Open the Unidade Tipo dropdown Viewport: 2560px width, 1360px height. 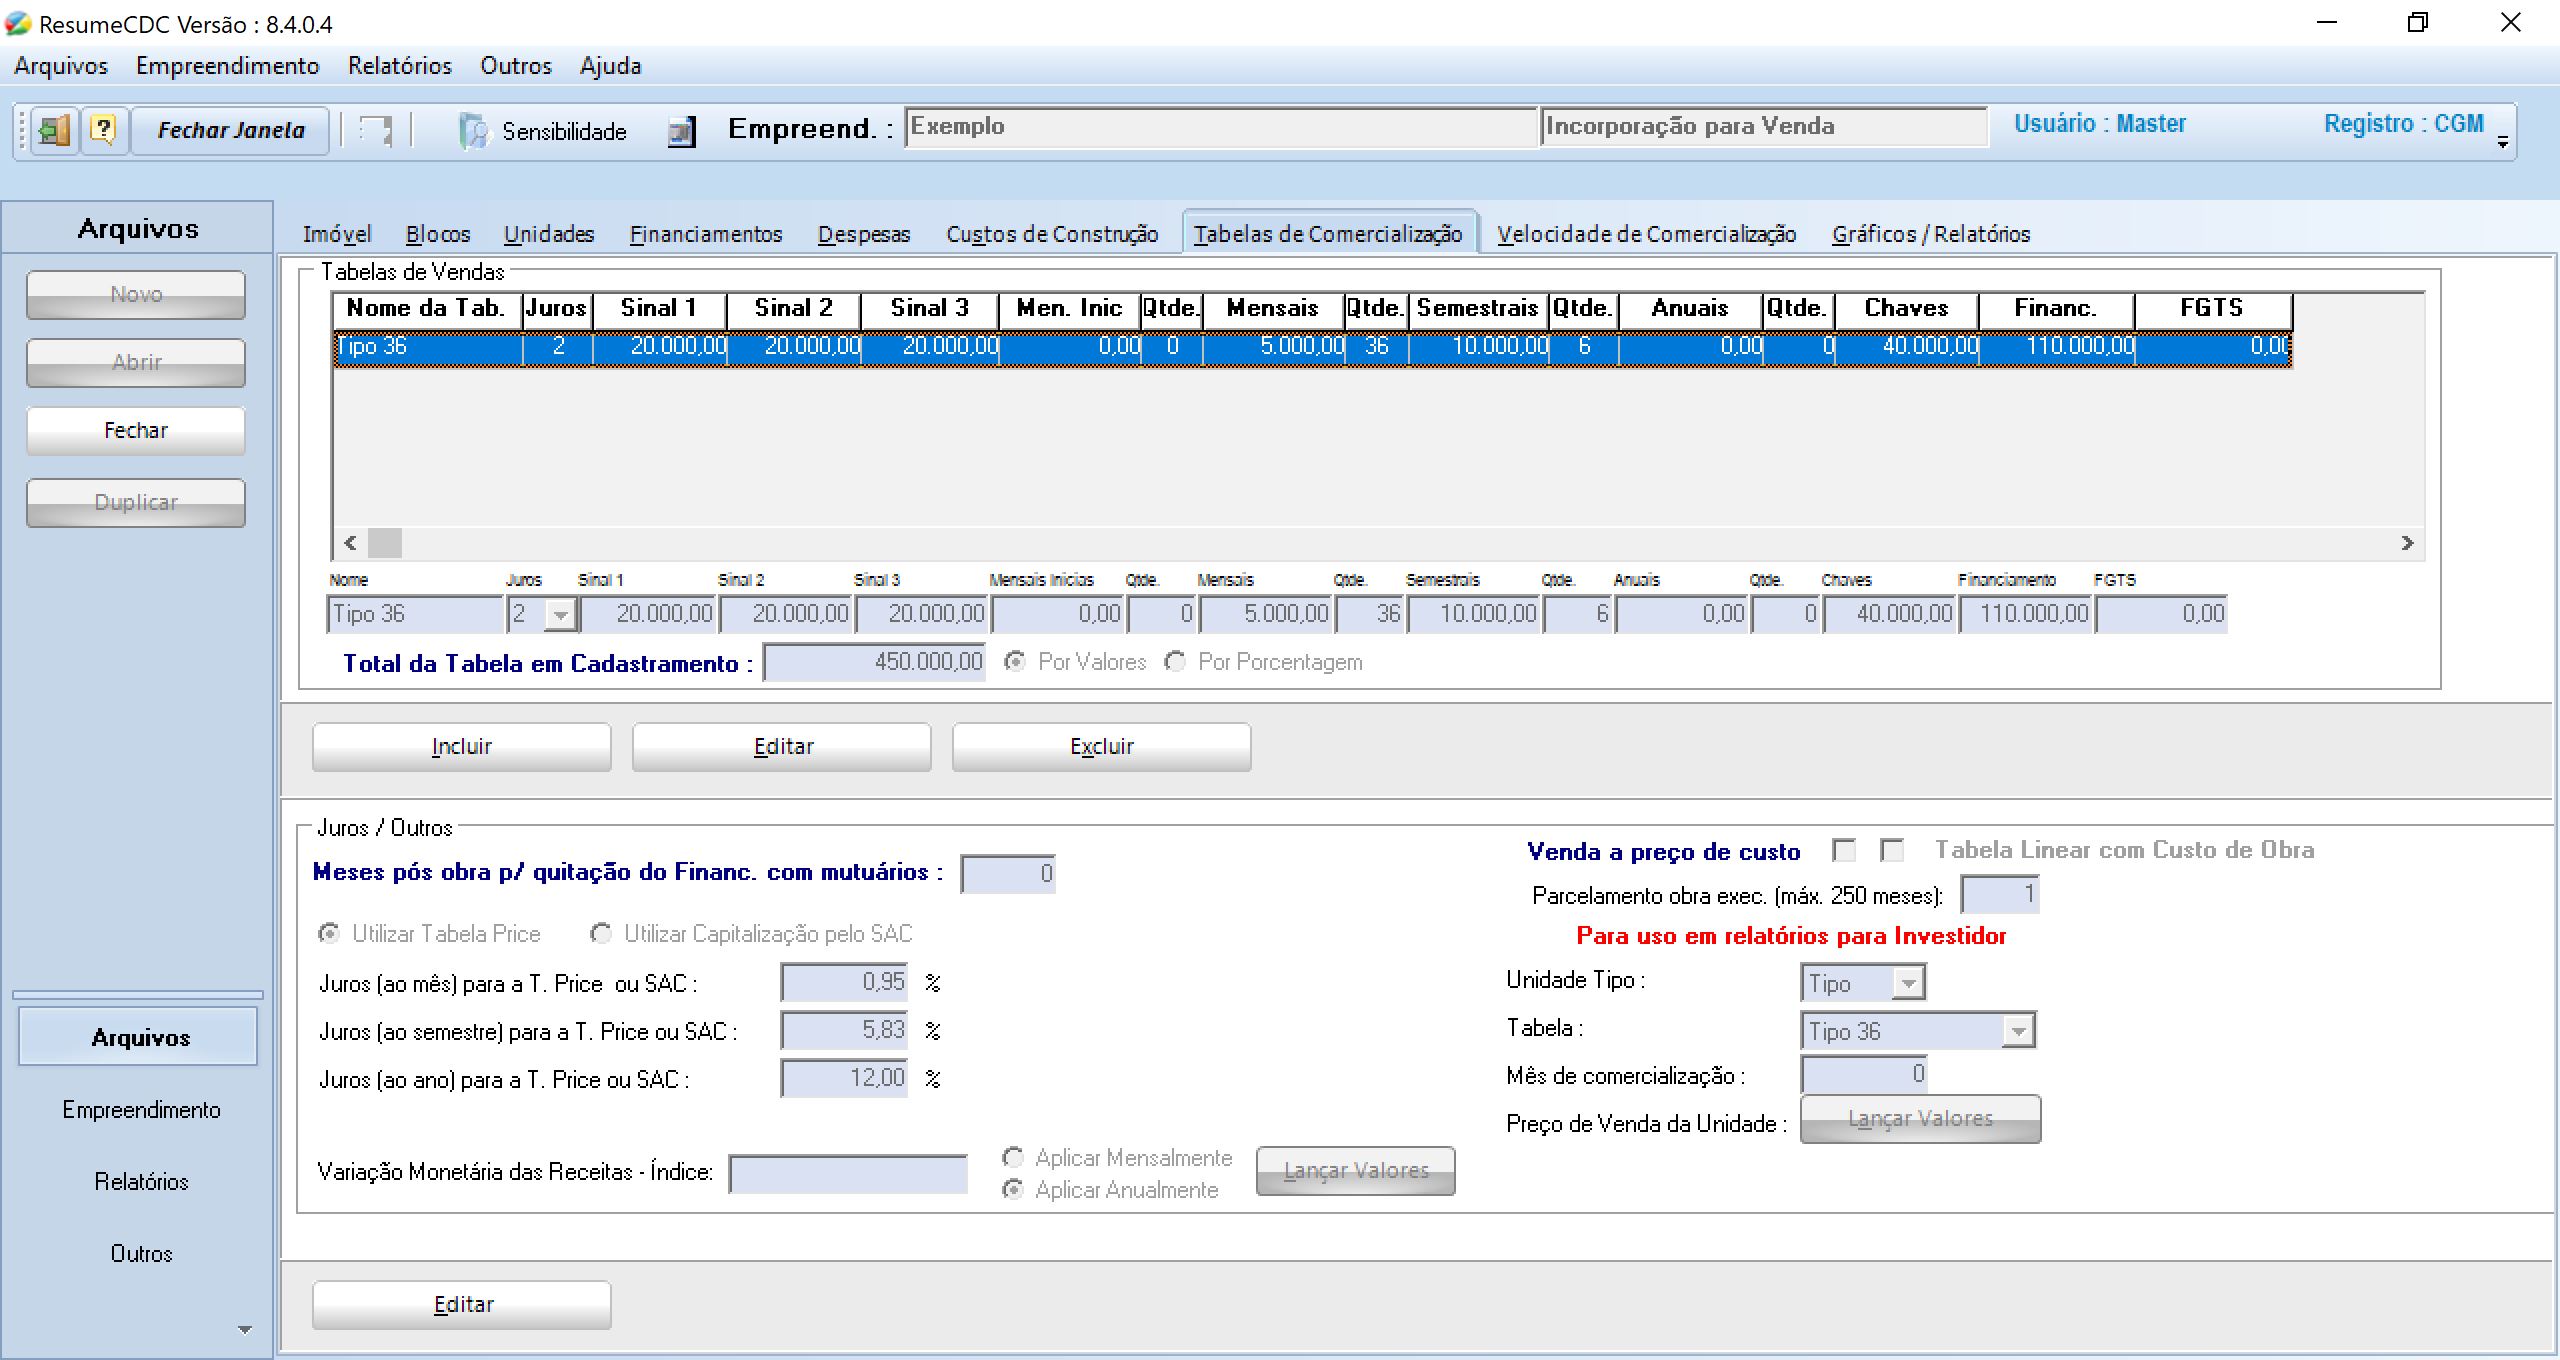1908,983
